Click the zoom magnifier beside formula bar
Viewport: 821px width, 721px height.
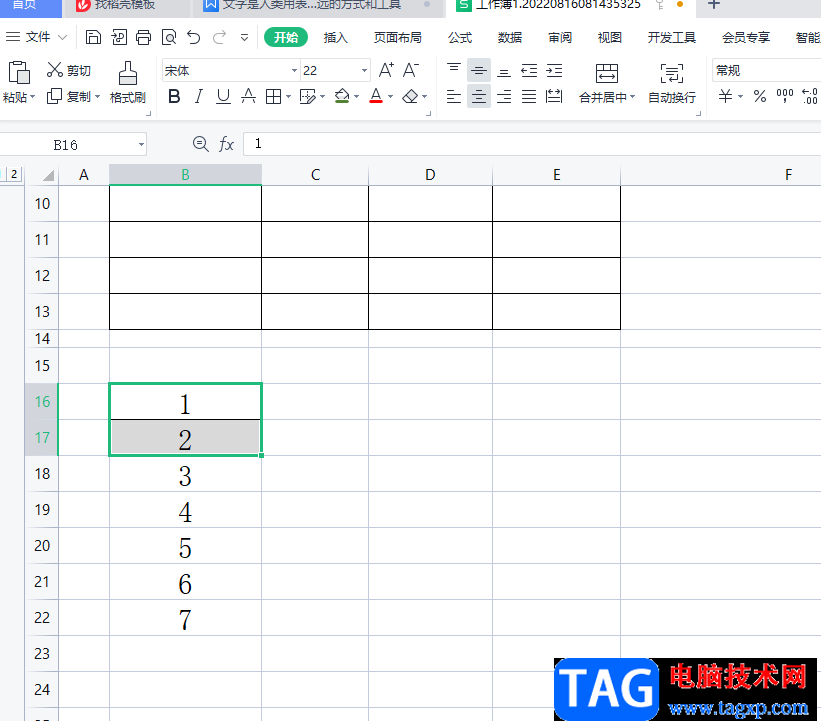tap(201, 143)
